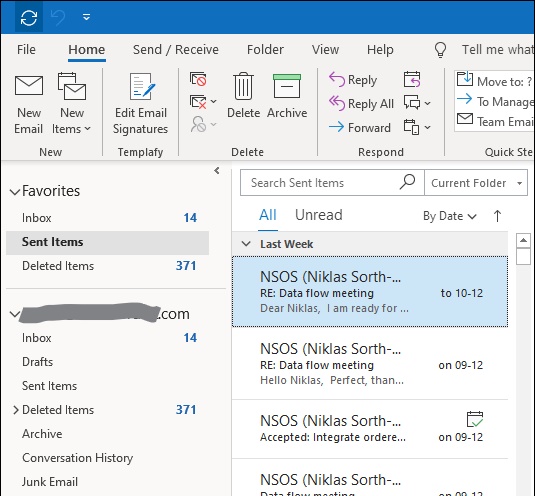Screen dimensions: 535x496
Task: Select the Home ribbon tab
Action: tap(87, 50)
